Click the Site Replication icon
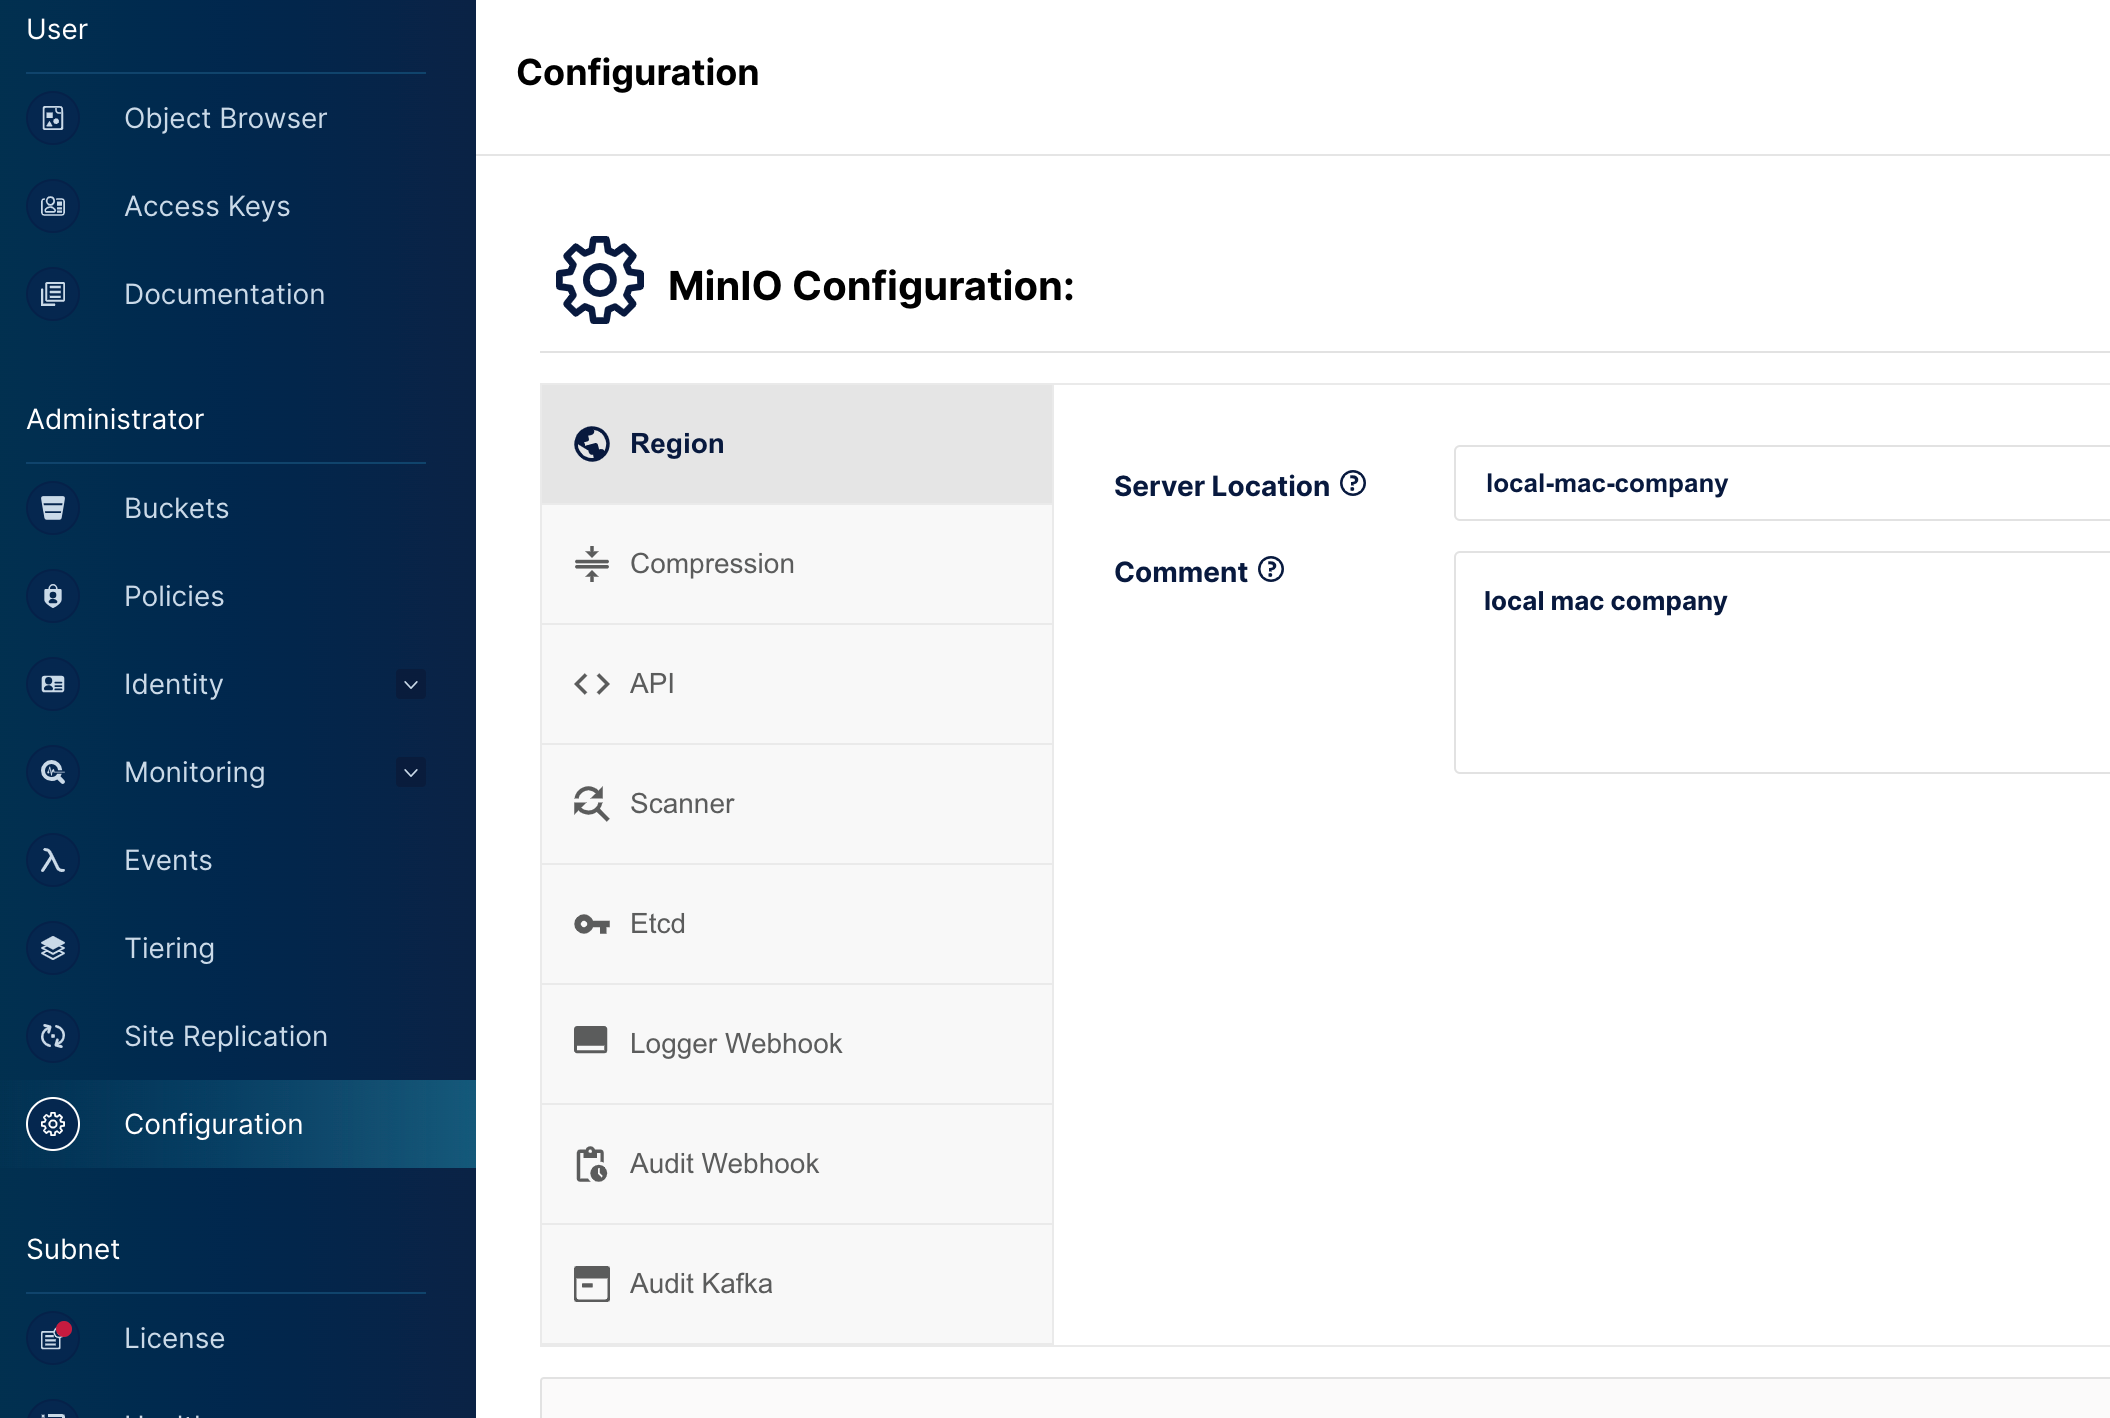The width and height of the screenshot is (2110, 1418). point(53,1036)
